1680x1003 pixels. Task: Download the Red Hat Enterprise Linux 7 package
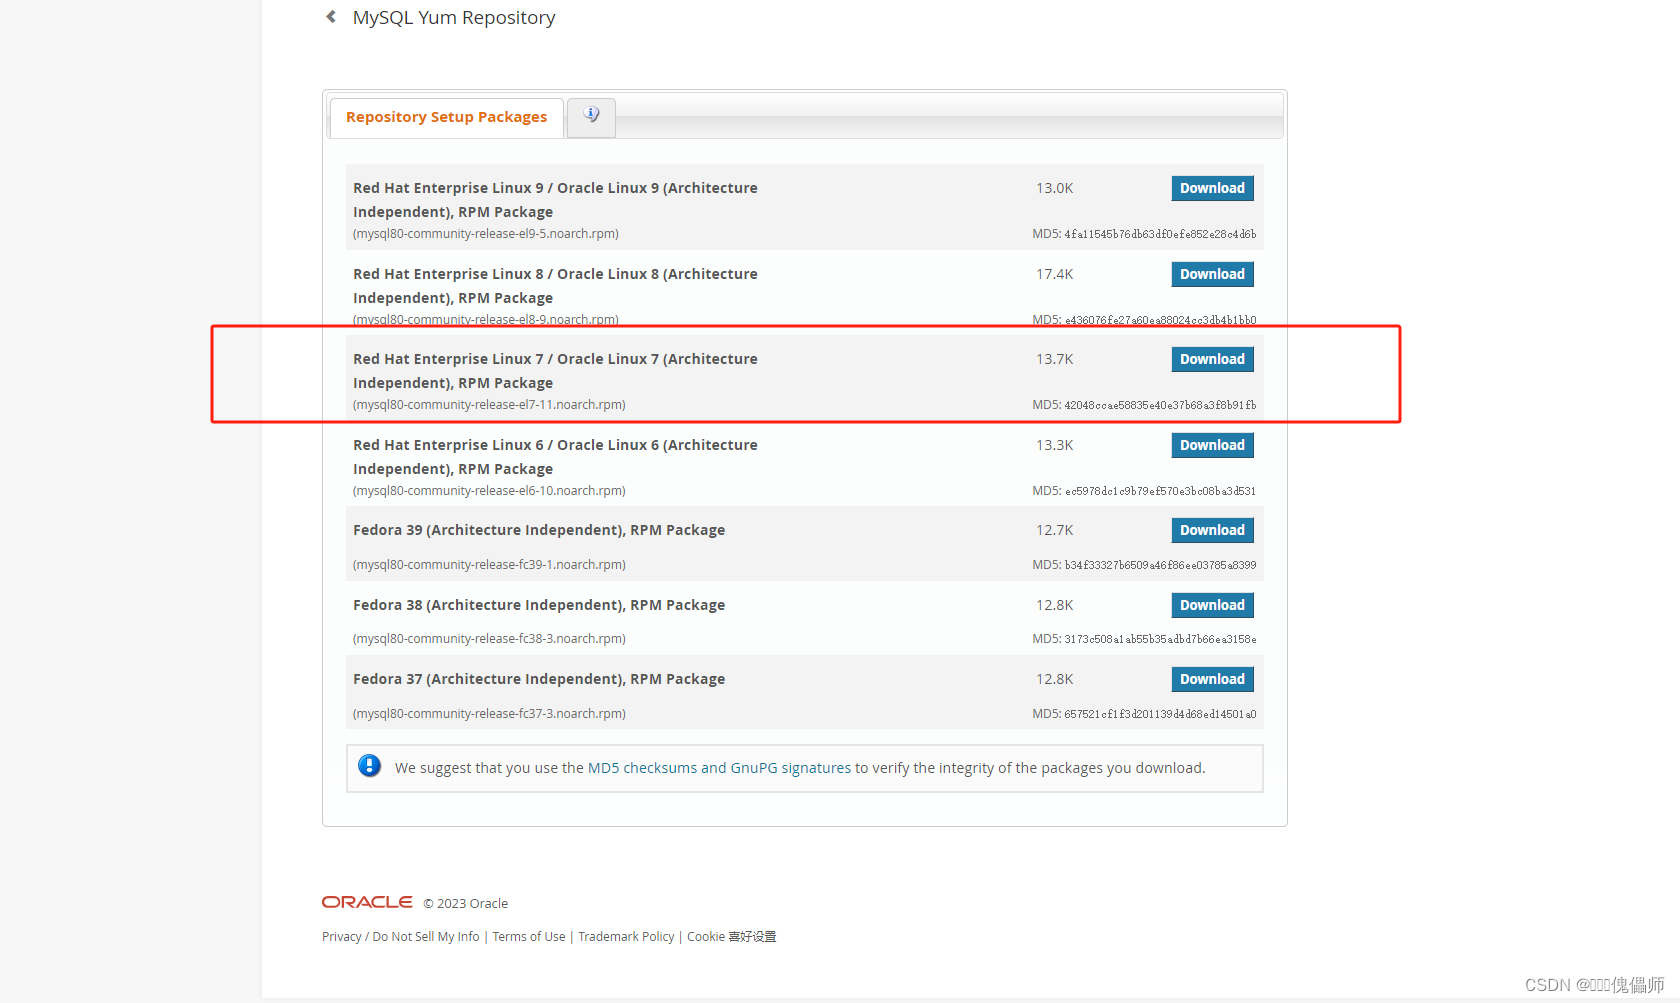[x=1212, y=359]
